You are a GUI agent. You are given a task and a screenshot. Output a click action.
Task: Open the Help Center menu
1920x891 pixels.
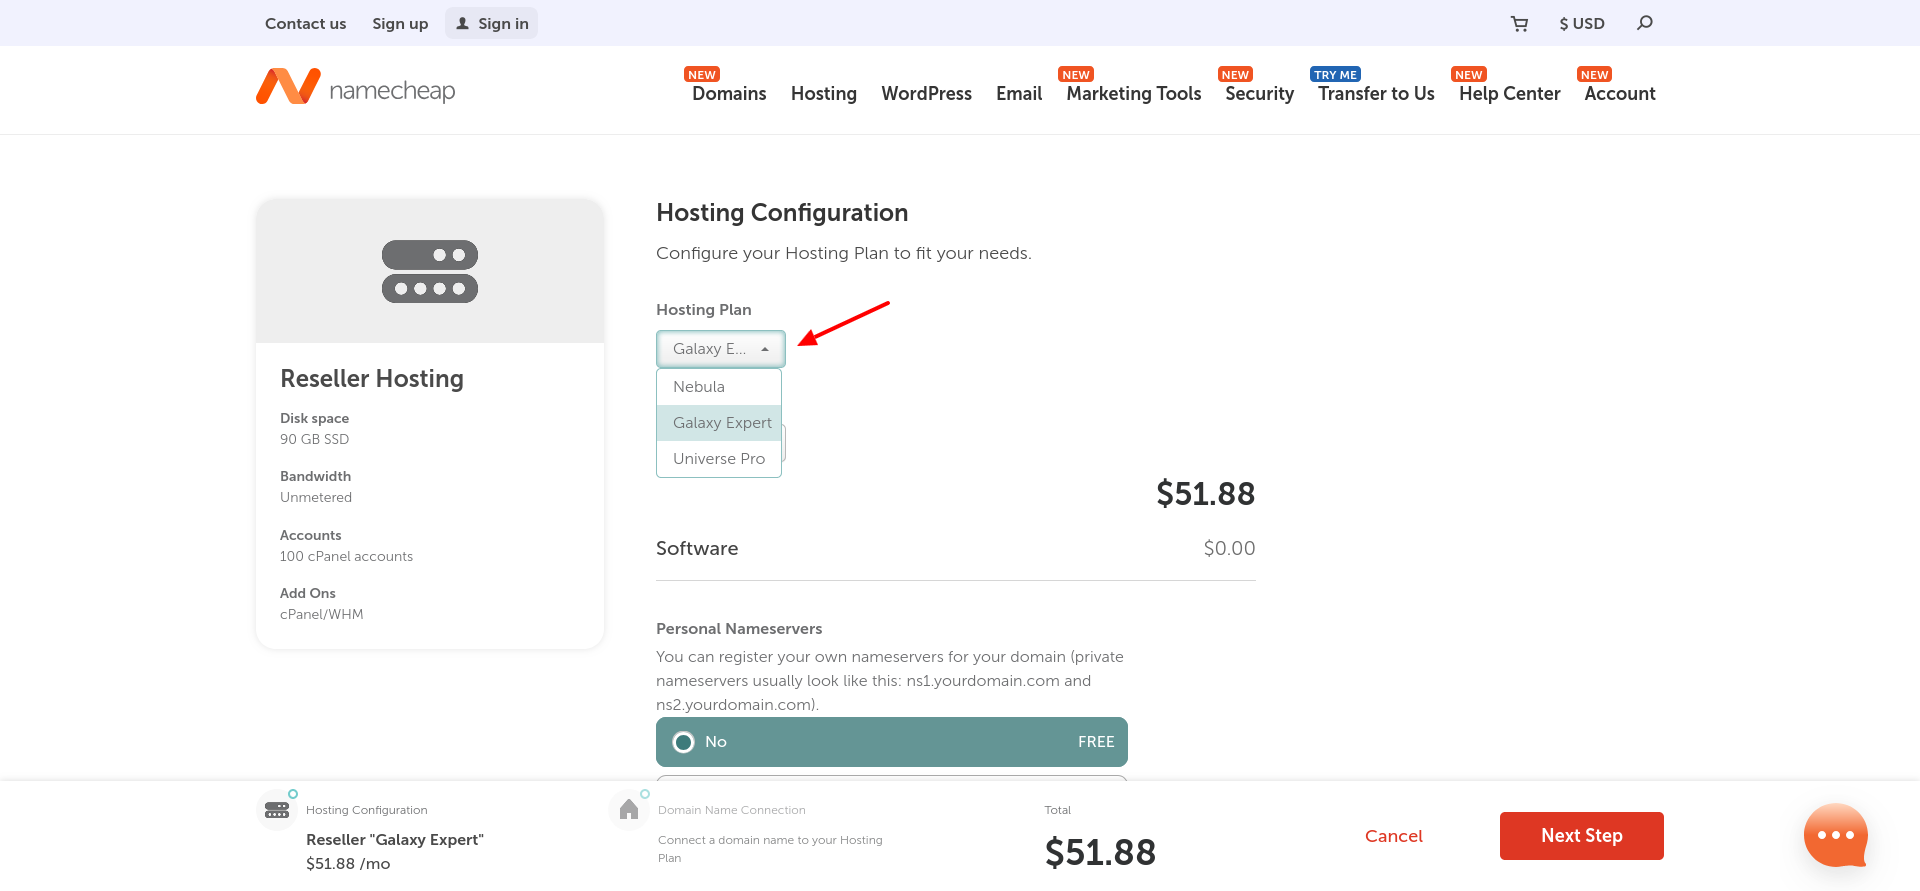pos(1510,94)
